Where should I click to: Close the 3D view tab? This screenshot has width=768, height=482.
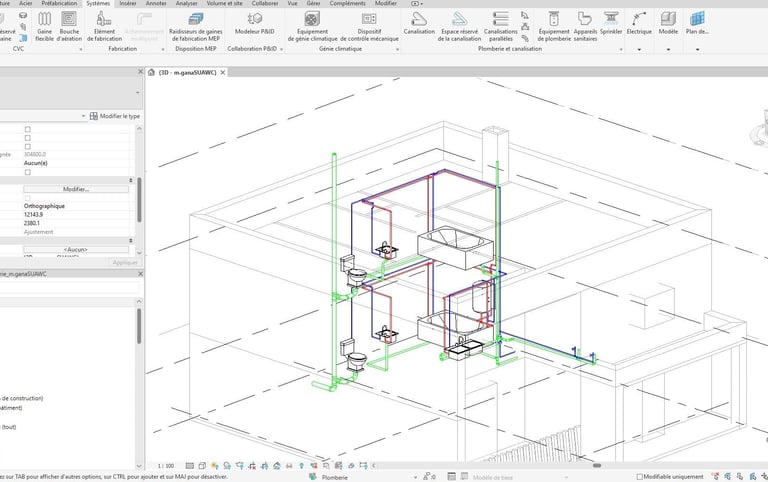pyautogui.click(x=223, y=72)
